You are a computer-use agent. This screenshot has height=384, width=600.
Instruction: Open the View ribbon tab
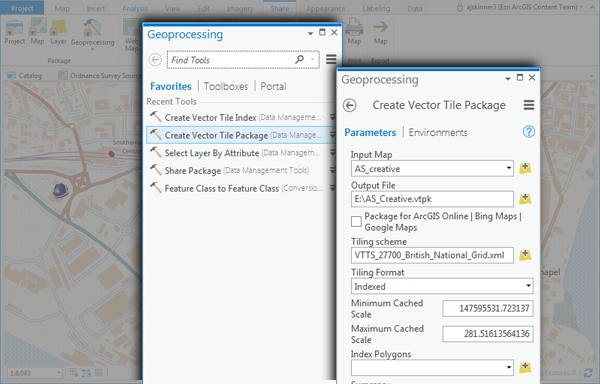pyautogui.click(x=172, y=8)
